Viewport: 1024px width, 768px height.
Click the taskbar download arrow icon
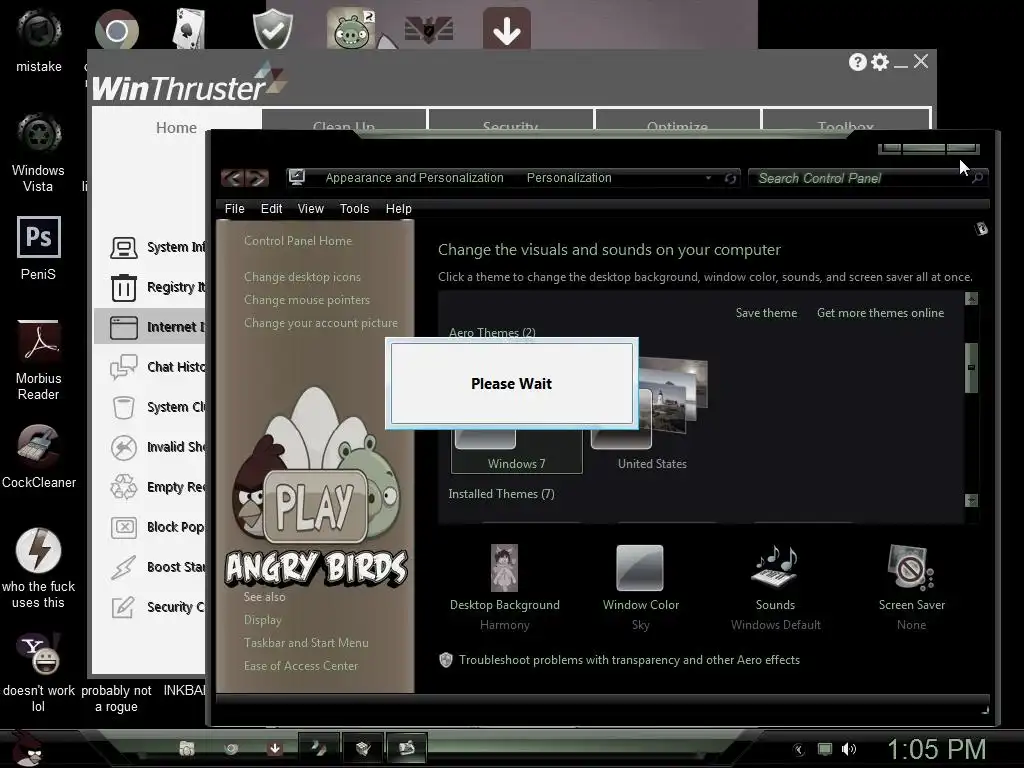[x=275, y=748]
